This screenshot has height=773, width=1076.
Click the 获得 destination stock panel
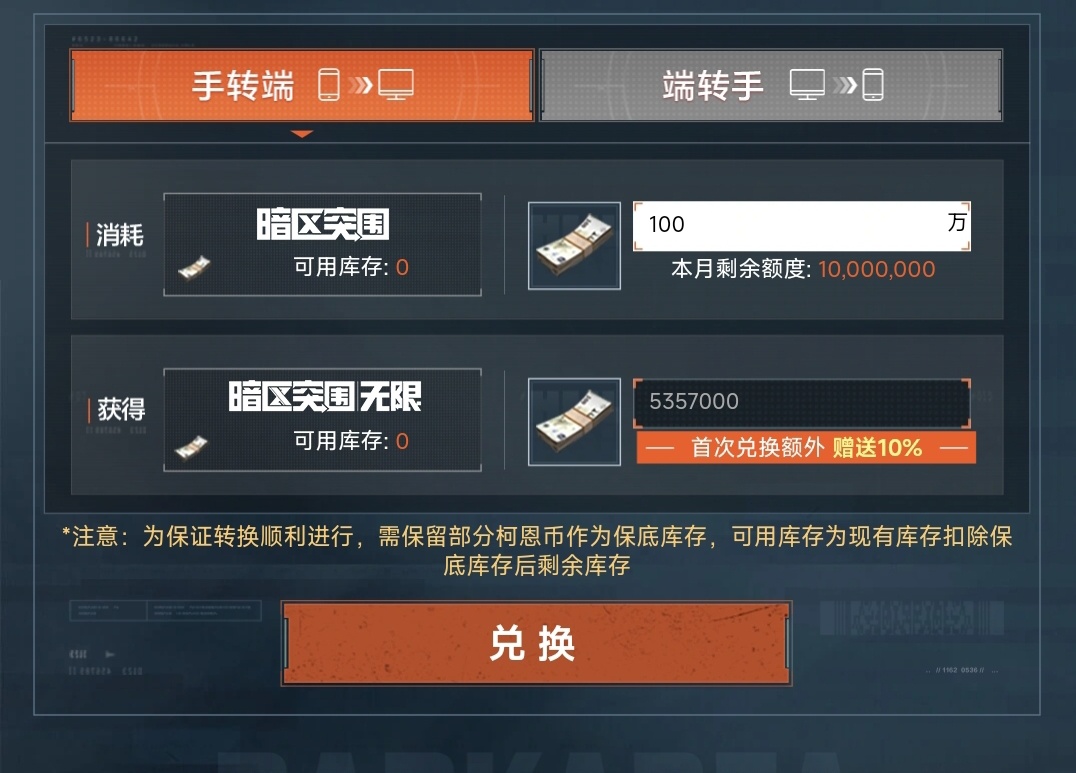point(323,420)
